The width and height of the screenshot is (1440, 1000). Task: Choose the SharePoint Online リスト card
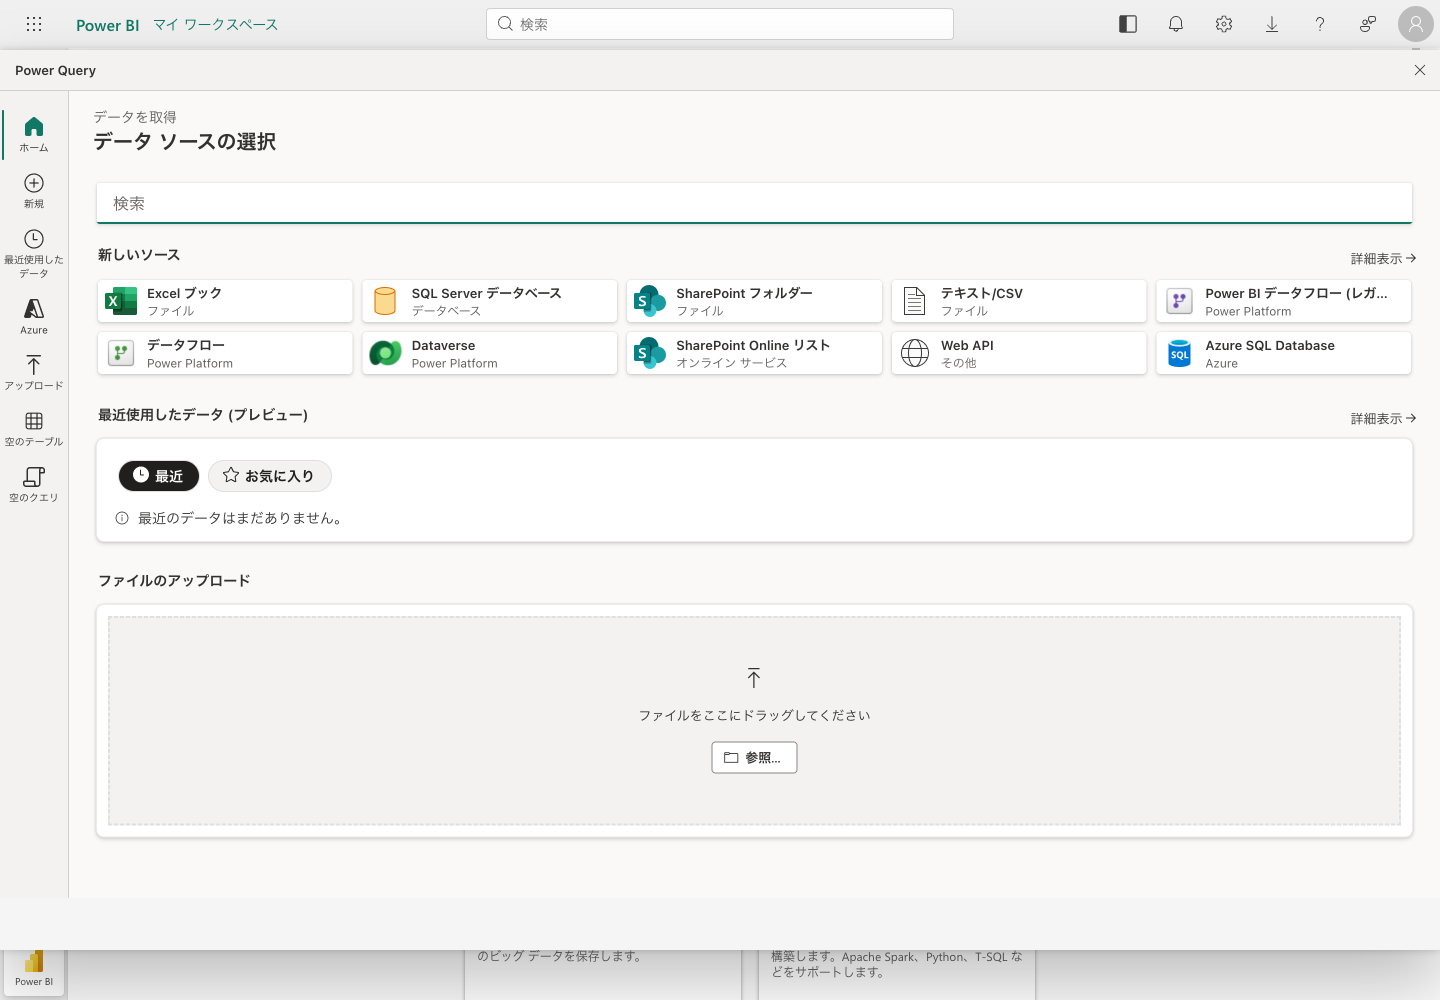coord(754,353)
